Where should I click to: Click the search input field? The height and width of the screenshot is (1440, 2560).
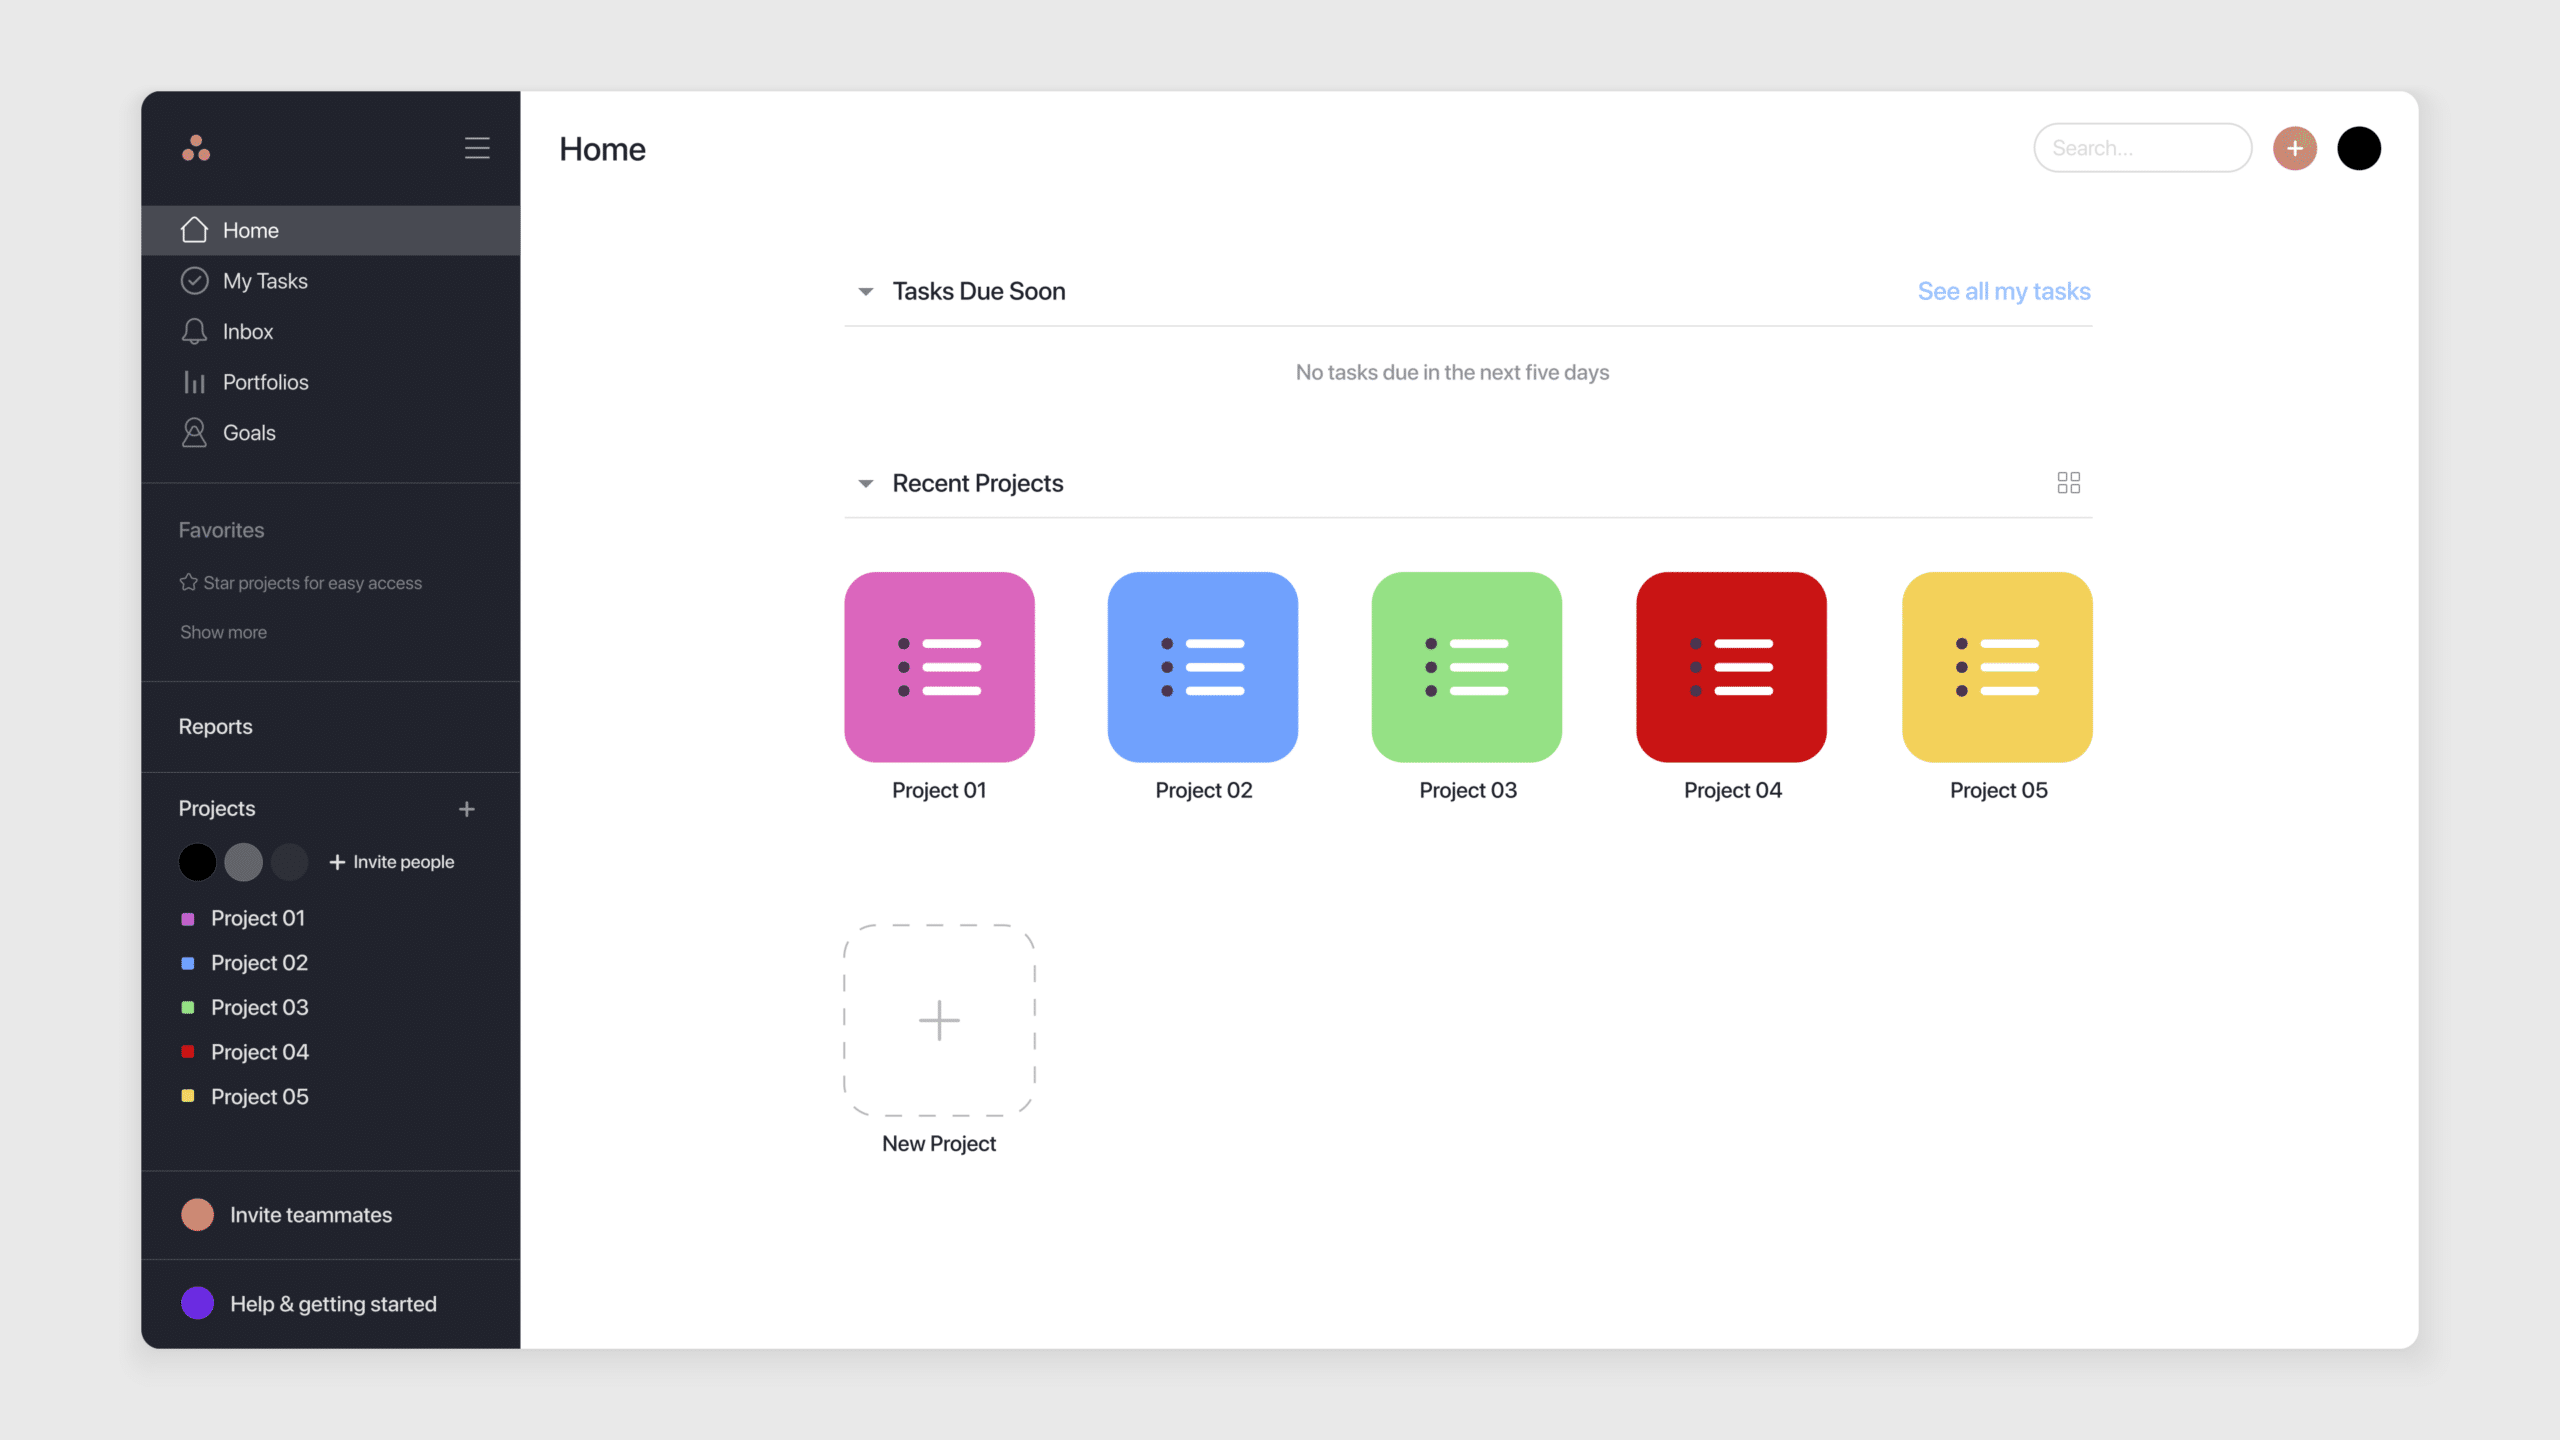[2142, 148]
